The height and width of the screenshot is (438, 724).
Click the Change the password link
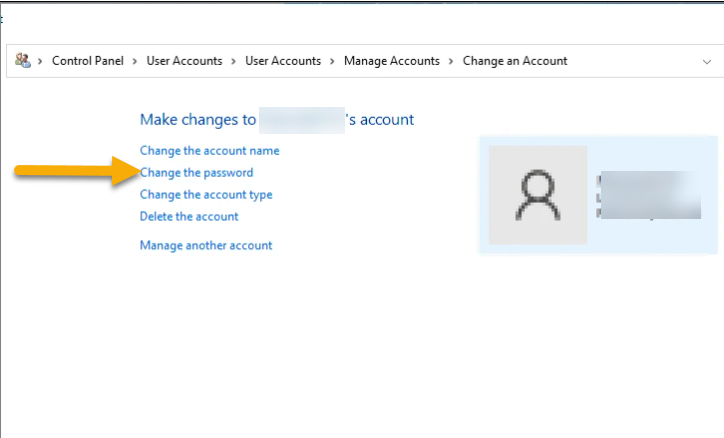(x=196, y=173)
